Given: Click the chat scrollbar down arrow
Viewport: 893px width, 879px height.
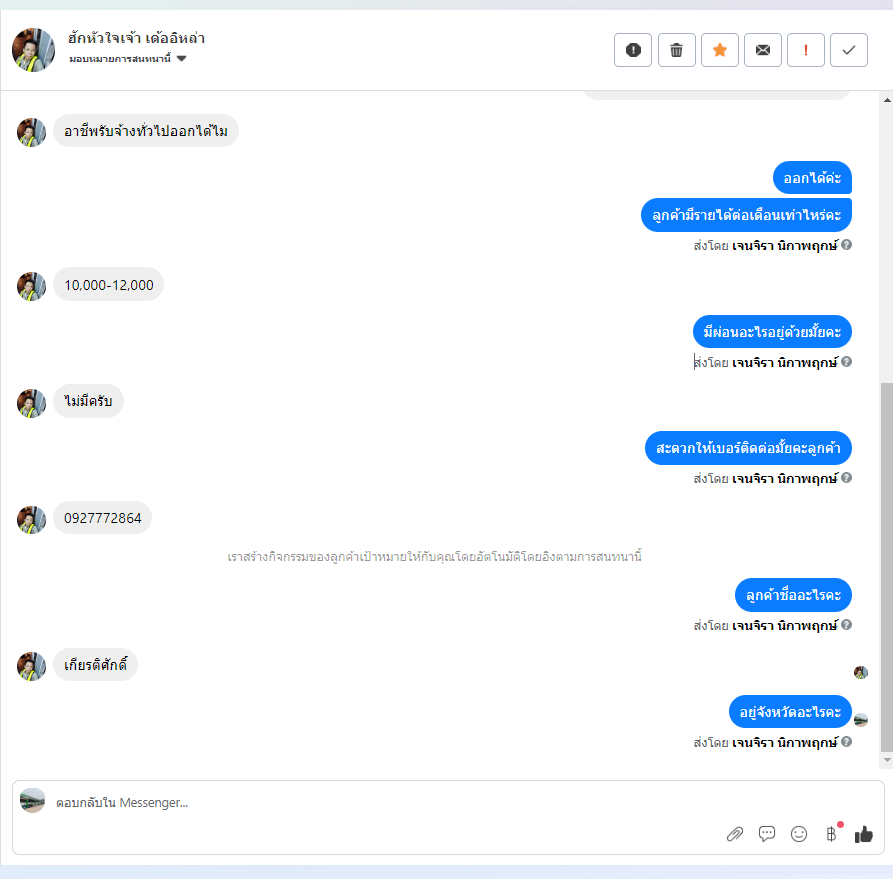Looking at the screenshot, I should click(887, 760).
